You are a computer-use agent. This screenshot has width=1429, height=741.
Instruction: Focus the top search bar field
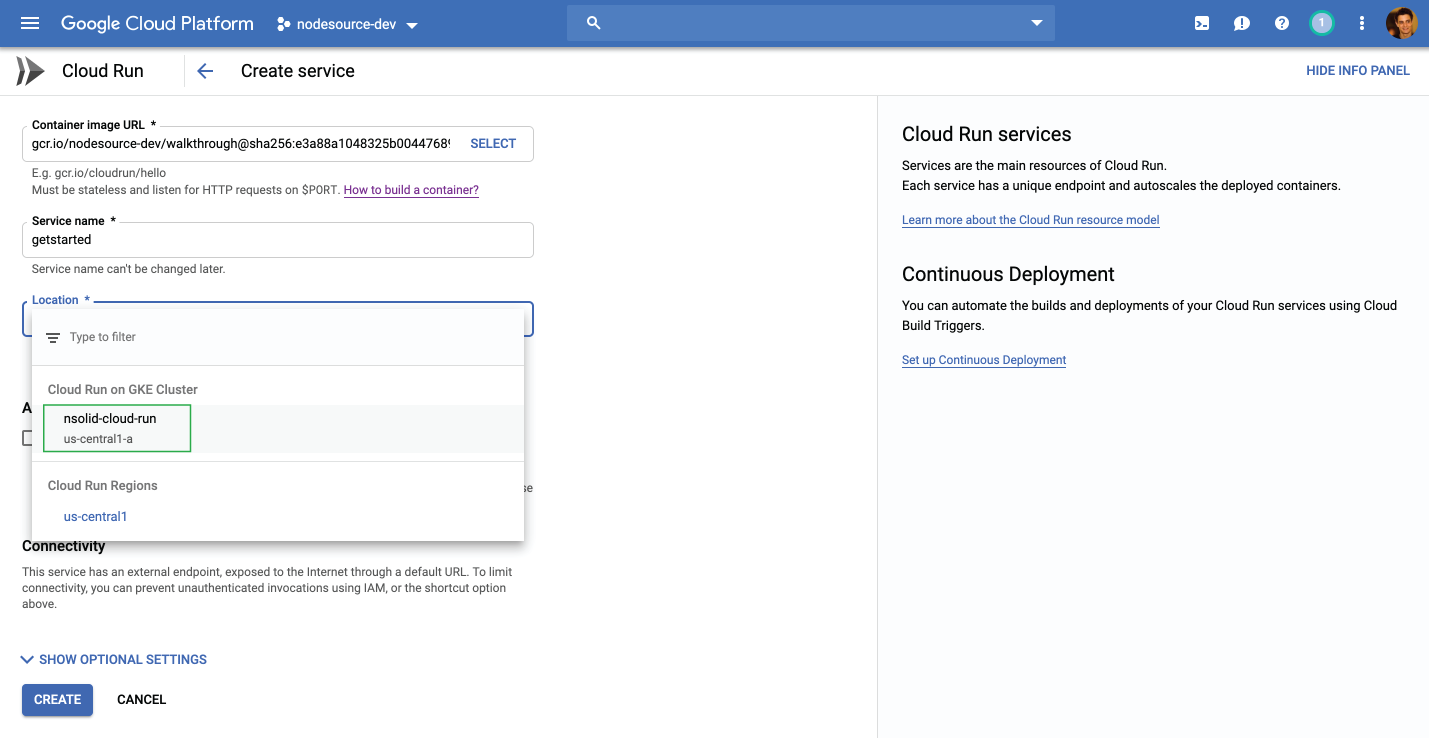coord(811,23)
